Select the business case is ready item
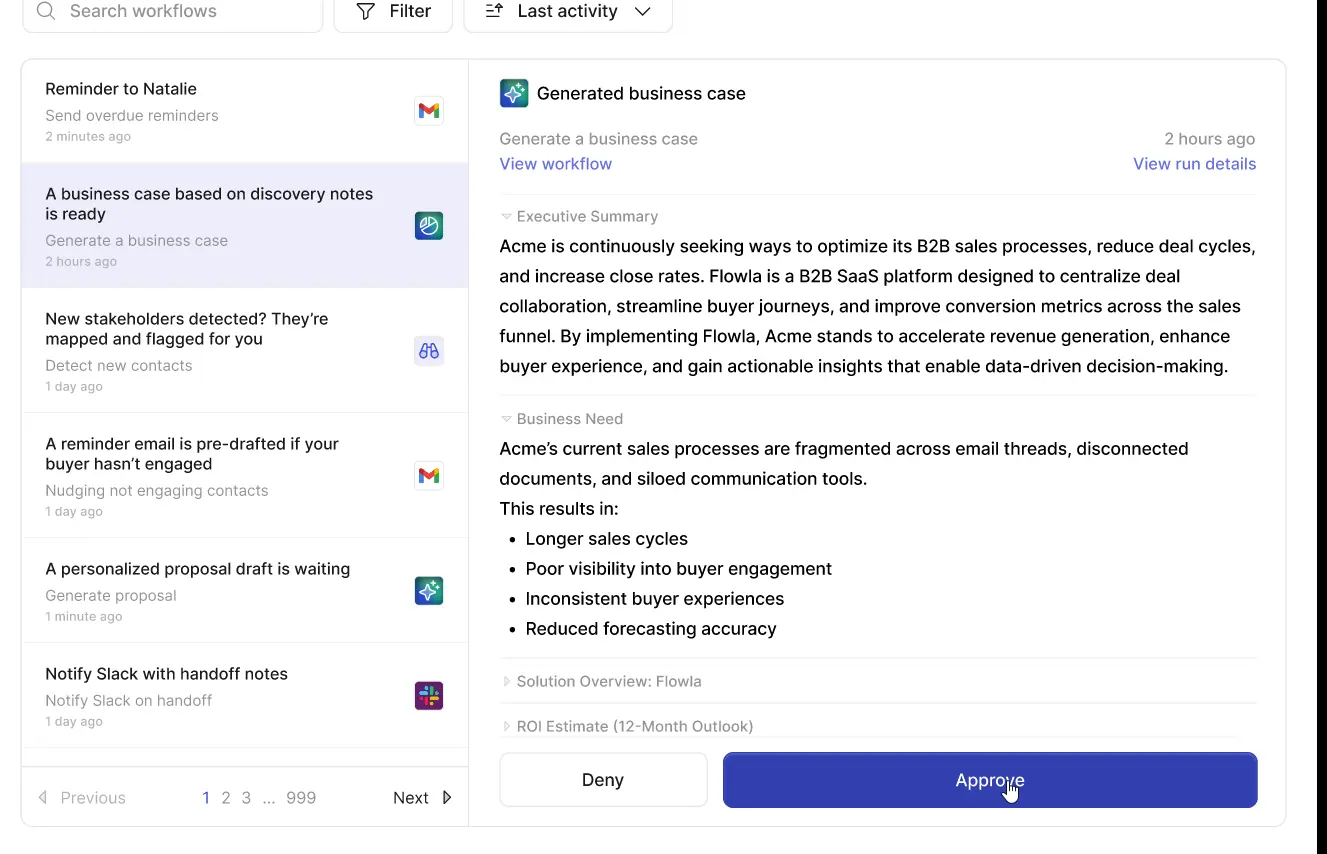This screenshot has width=1327, height=854. 245,226
